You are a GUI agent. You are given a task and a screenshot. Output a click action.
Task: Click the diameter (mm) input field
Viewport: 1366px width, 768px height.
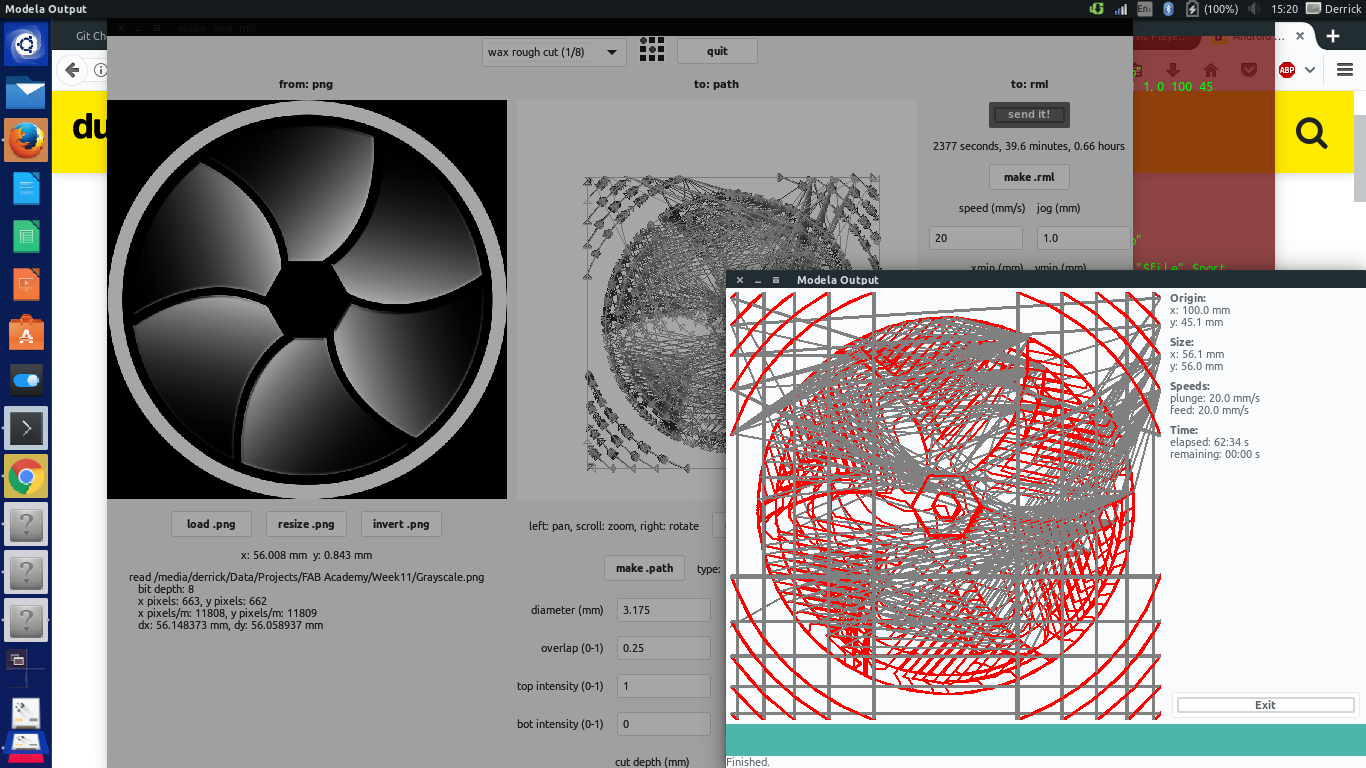coord(663,610)
